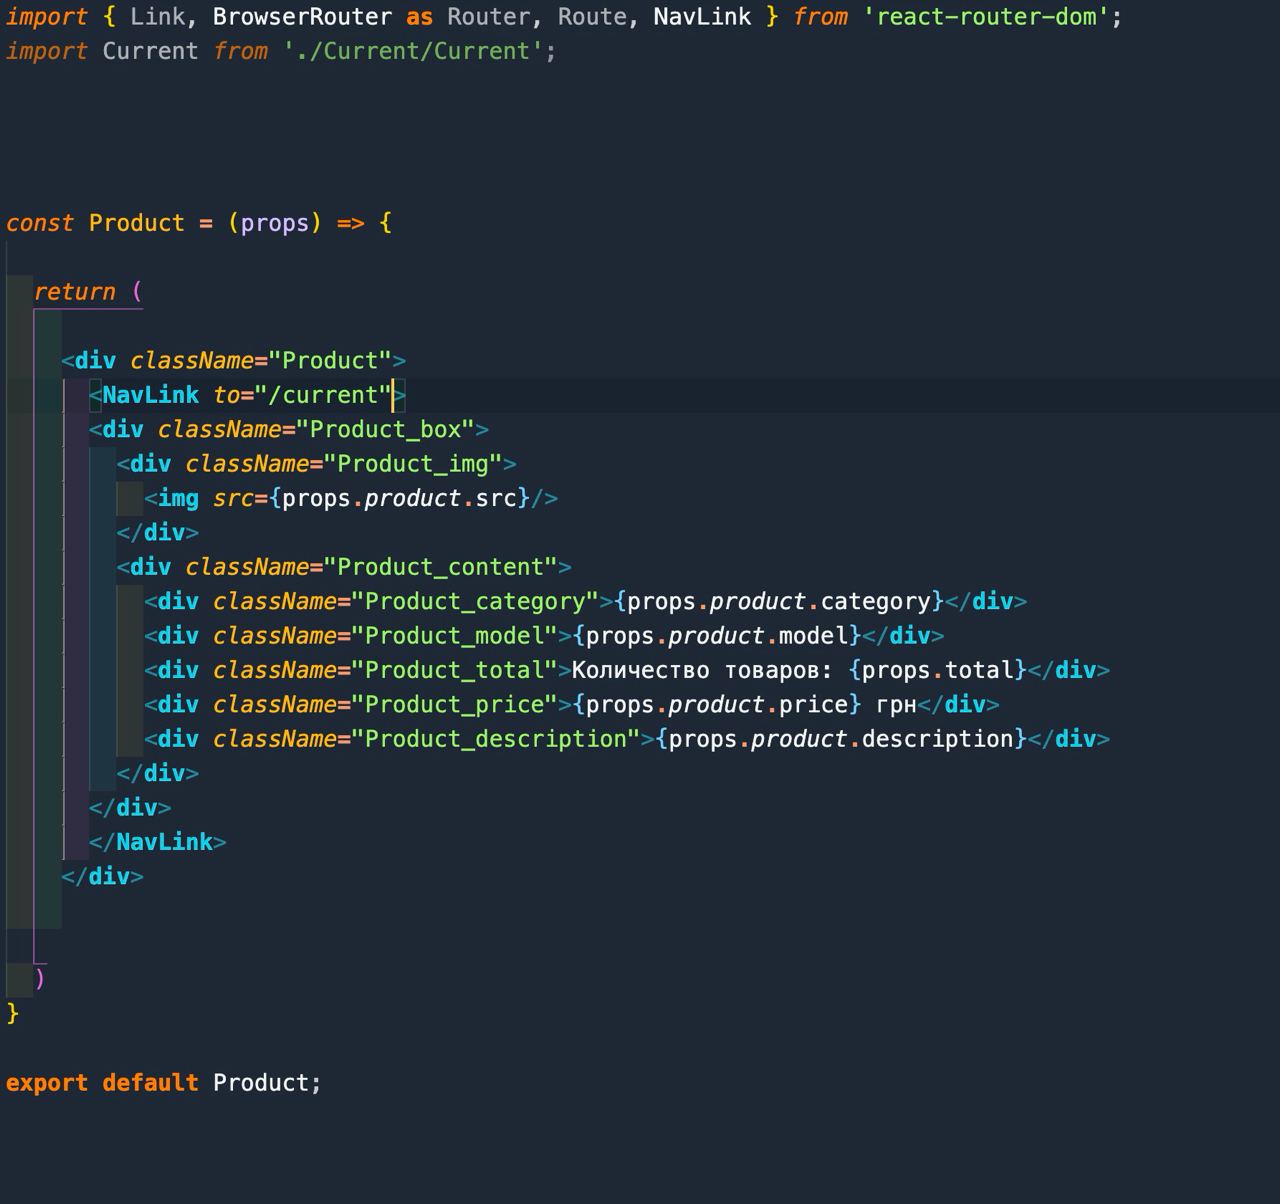Click {props.product.description} expression

(841, 739)
